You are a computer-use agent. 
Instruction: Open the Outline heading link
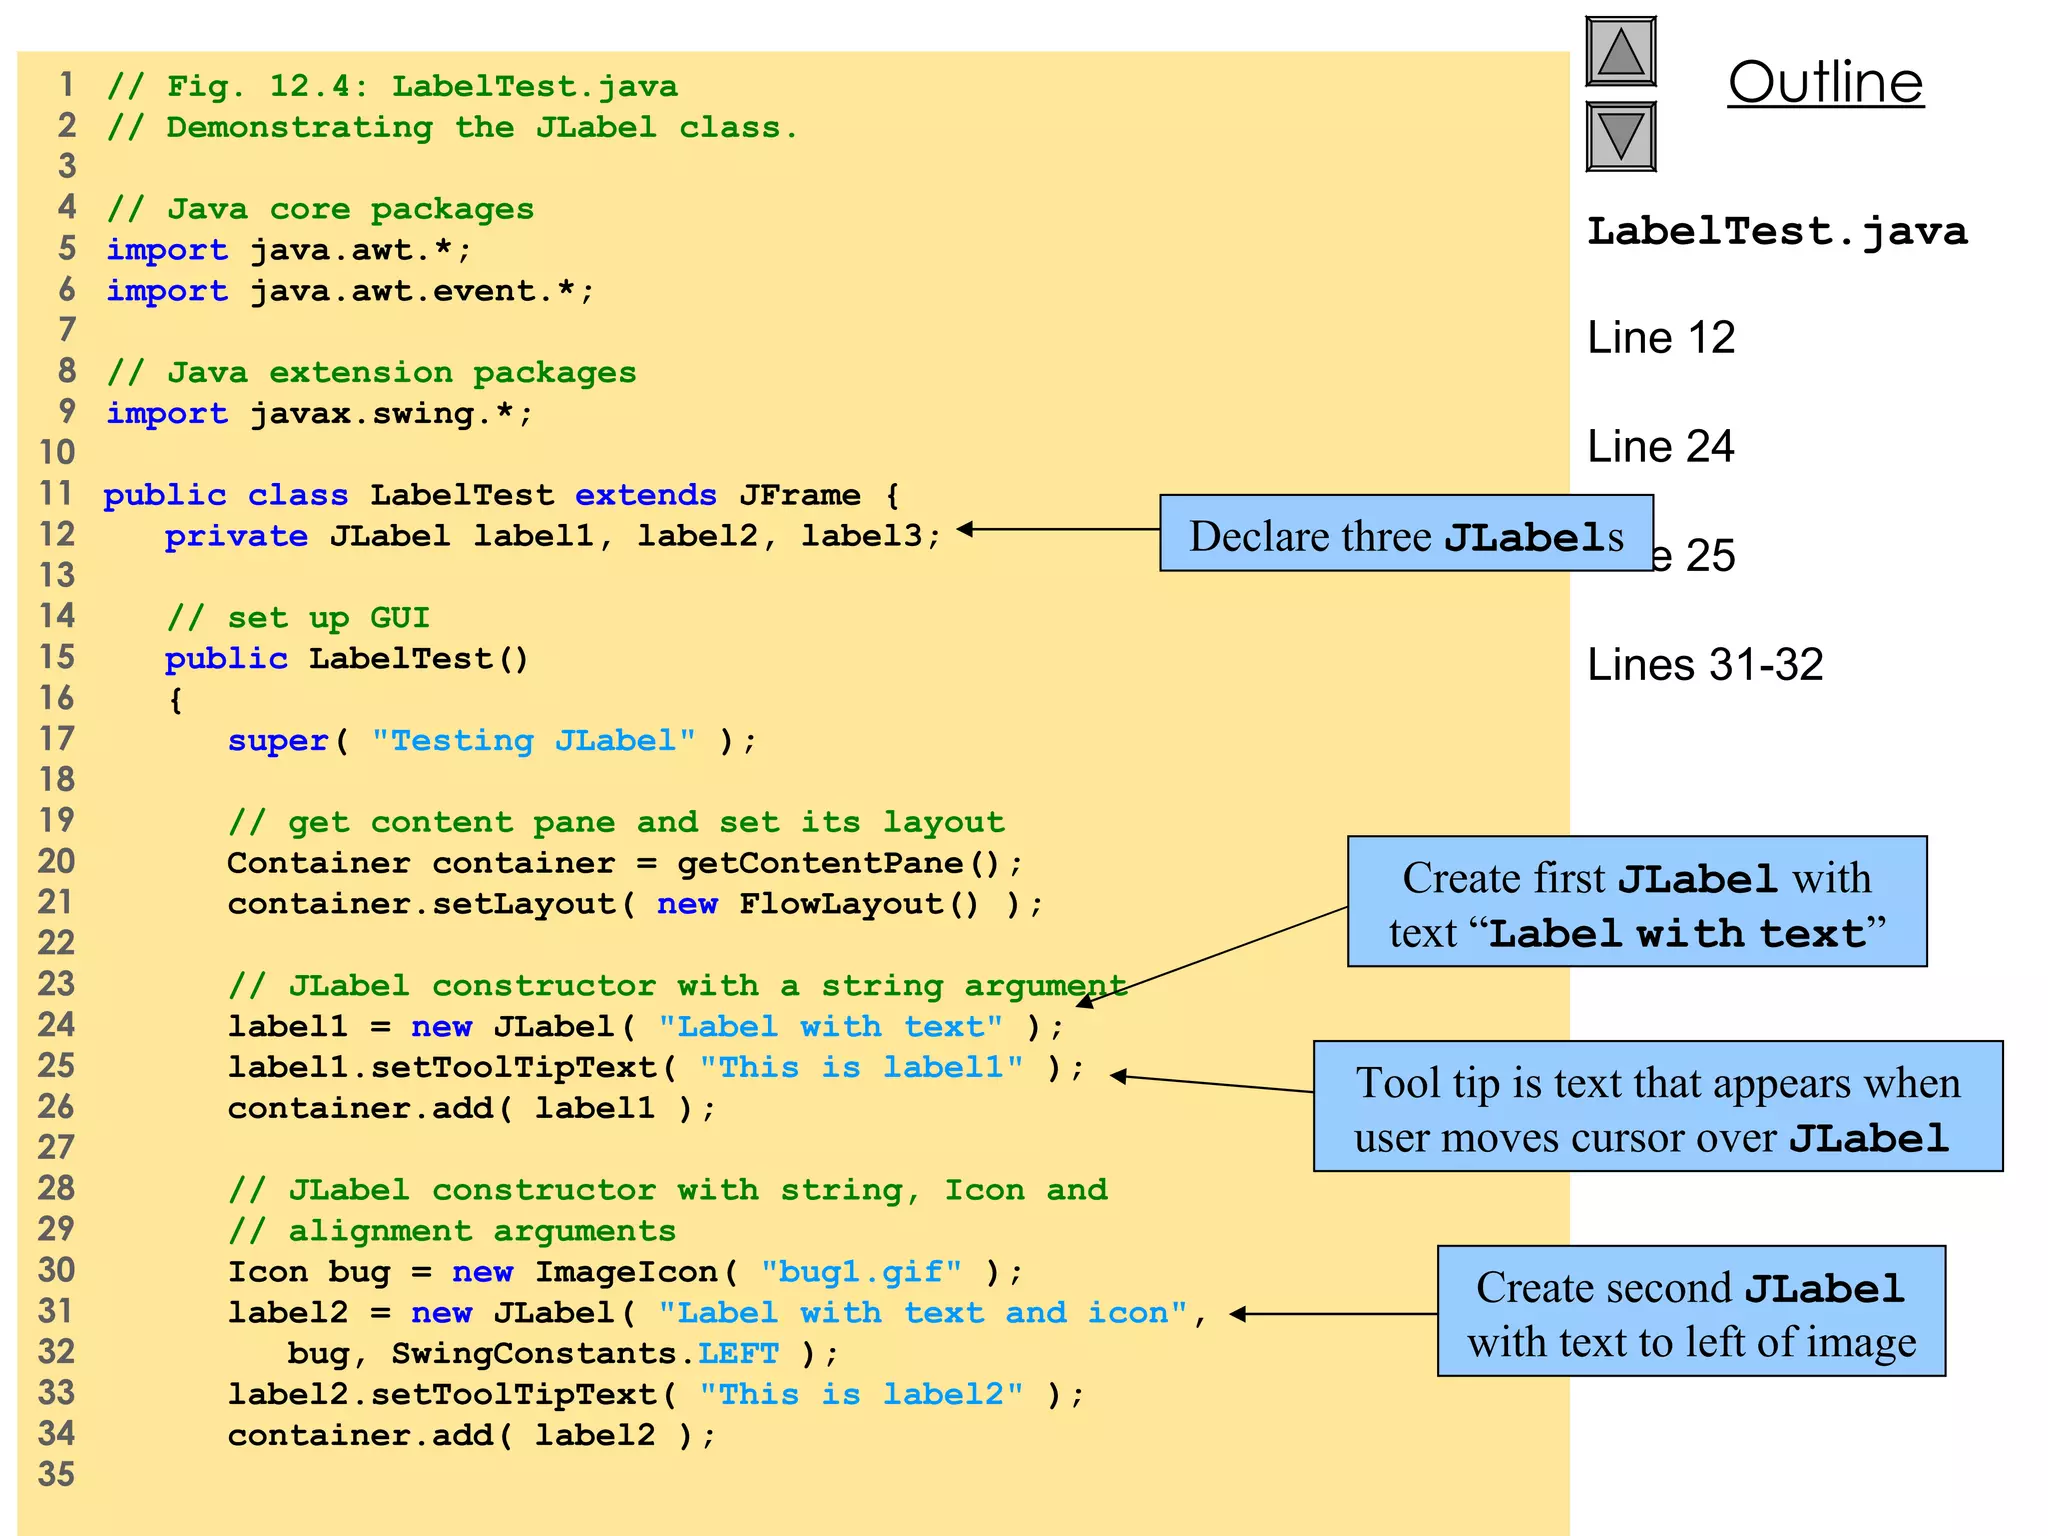coord(1825,82)
